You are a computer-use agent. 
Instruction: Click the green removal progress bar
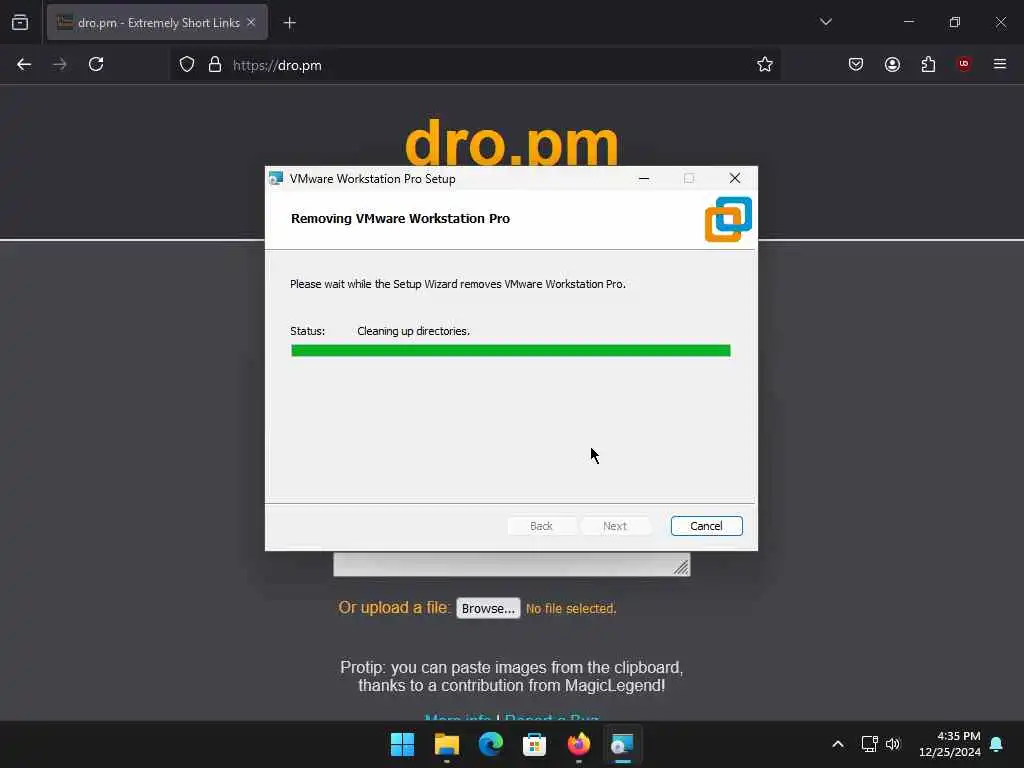[x=511, y=351]
